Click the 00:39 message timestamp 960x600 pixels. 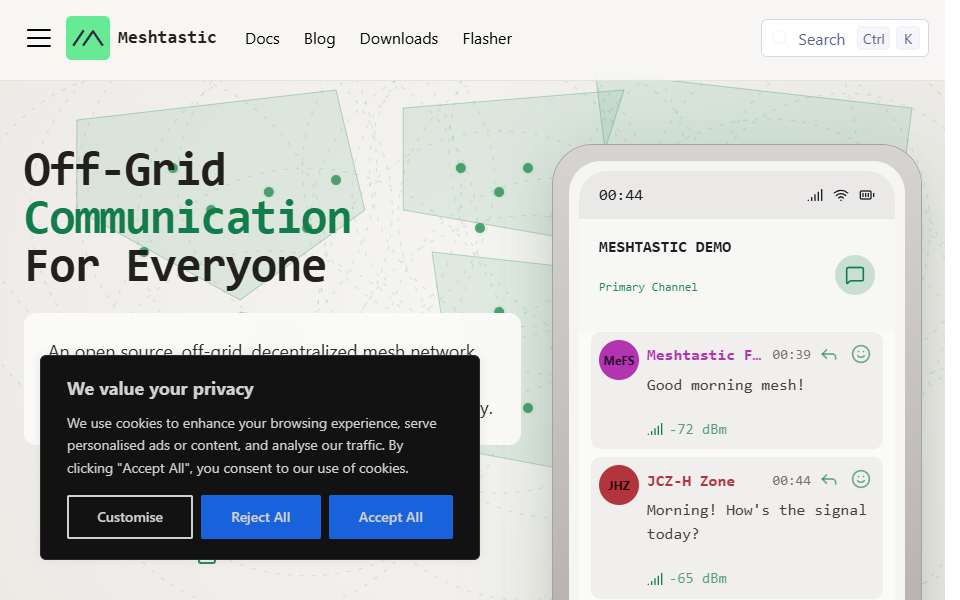[x=791, y=354]
